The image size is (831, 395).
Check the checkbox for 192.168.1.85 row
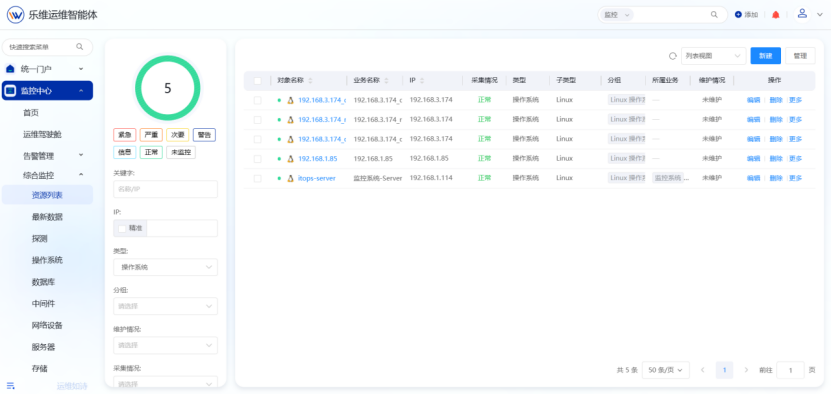(258, 159)
